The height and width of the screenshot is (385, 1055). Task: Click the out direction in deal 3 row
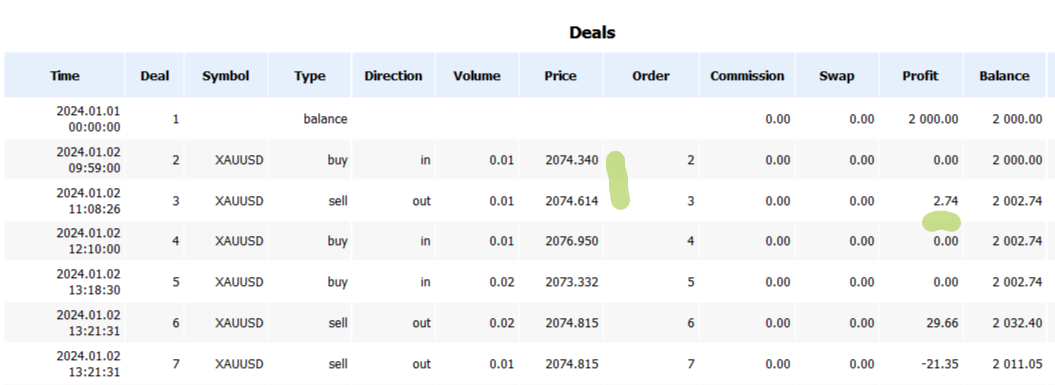pos(422,201)
